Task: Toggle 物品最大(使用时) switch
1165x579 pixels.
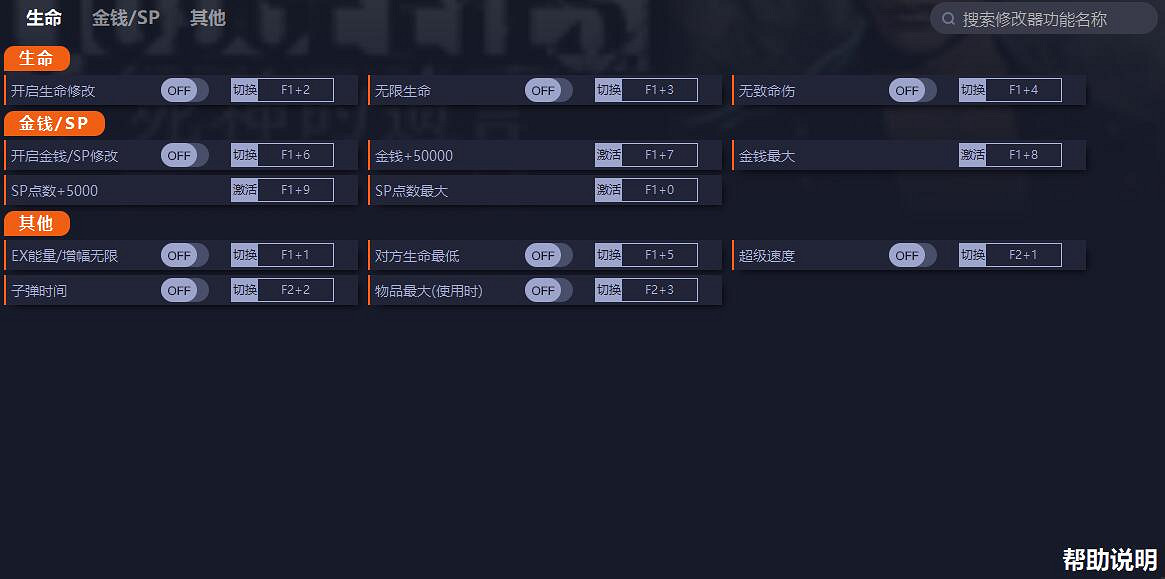Action: (548, 290)
